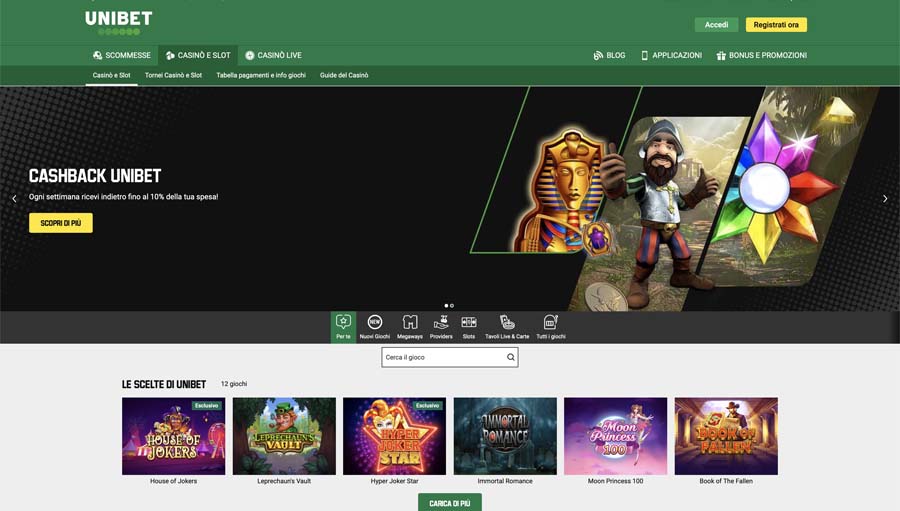Screen dimensions: 900x511
Task: Select the Nuovi Giochi category icon
Action: point(375,327)
